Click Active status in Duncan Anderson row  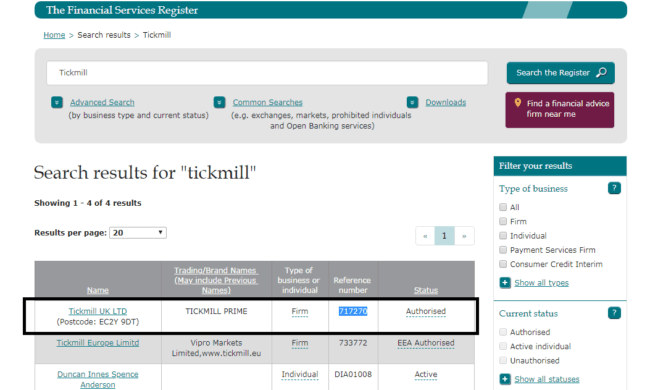(426, 374)
